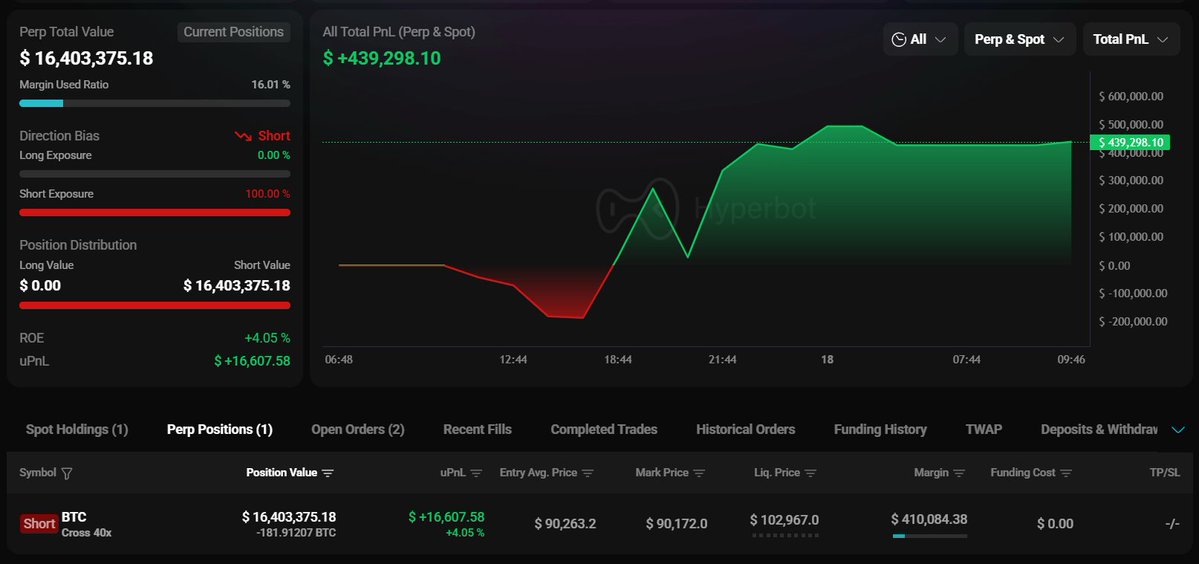Go to the Funding History tab

(x=880, y=429)
